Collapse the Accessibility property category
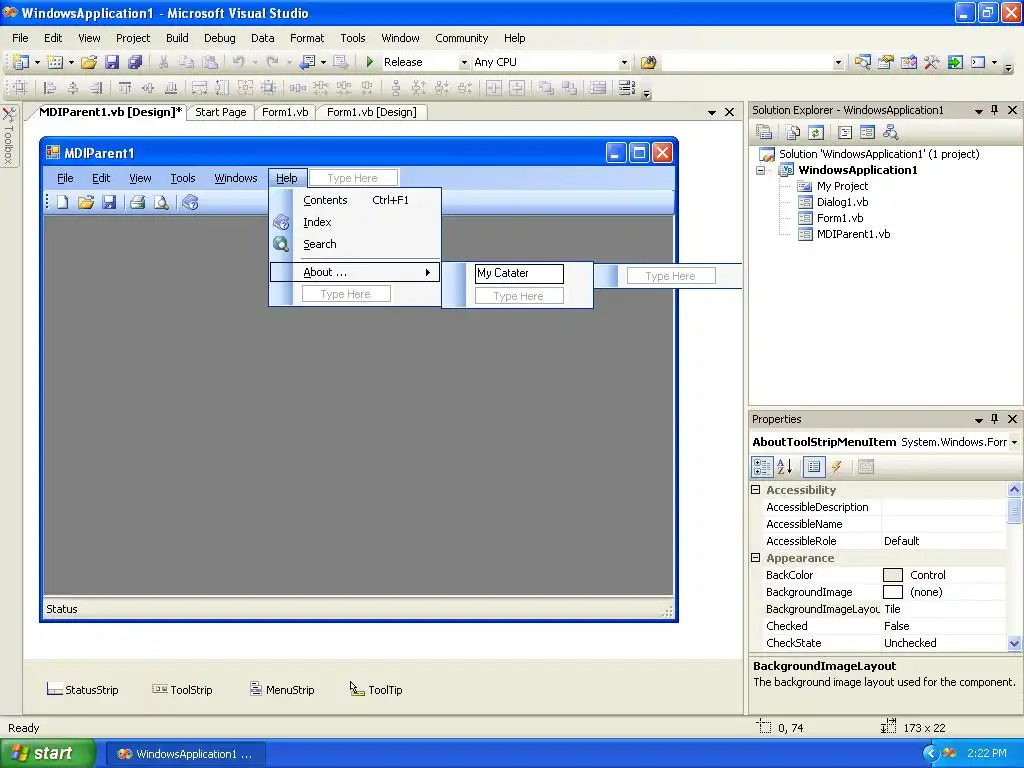This screenshot has height=768, width=1024. tap(756, 490)
